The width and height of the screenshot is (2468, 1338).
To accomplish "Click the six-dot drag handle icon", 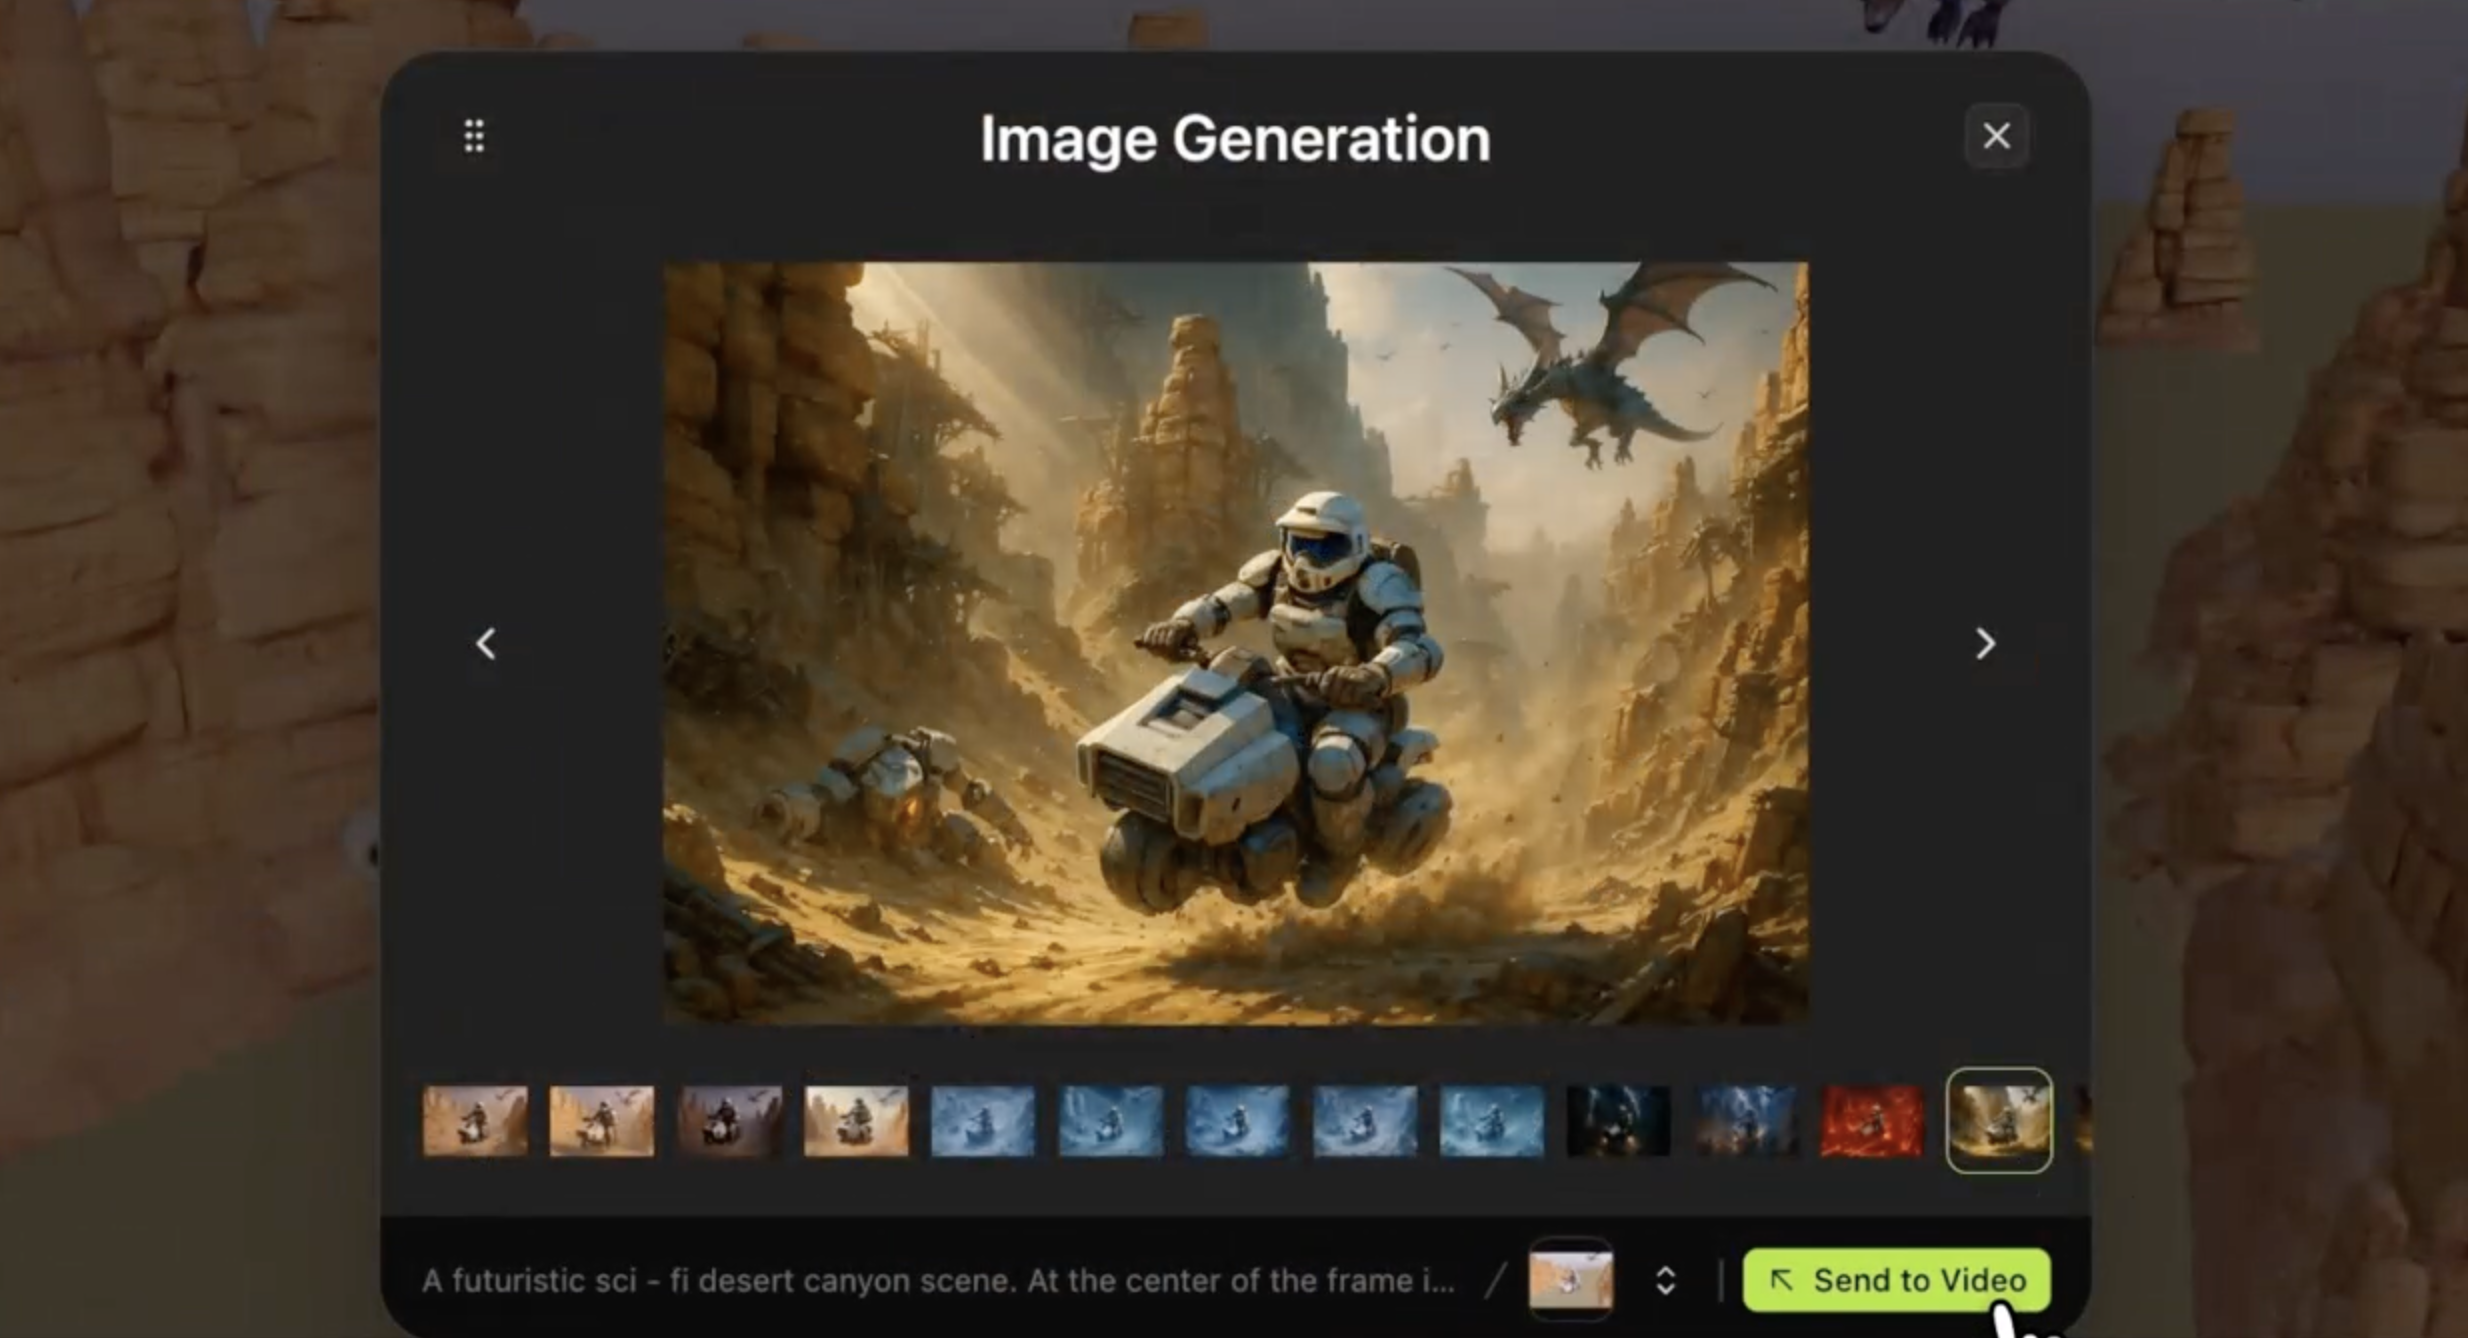I will (474, 136).
